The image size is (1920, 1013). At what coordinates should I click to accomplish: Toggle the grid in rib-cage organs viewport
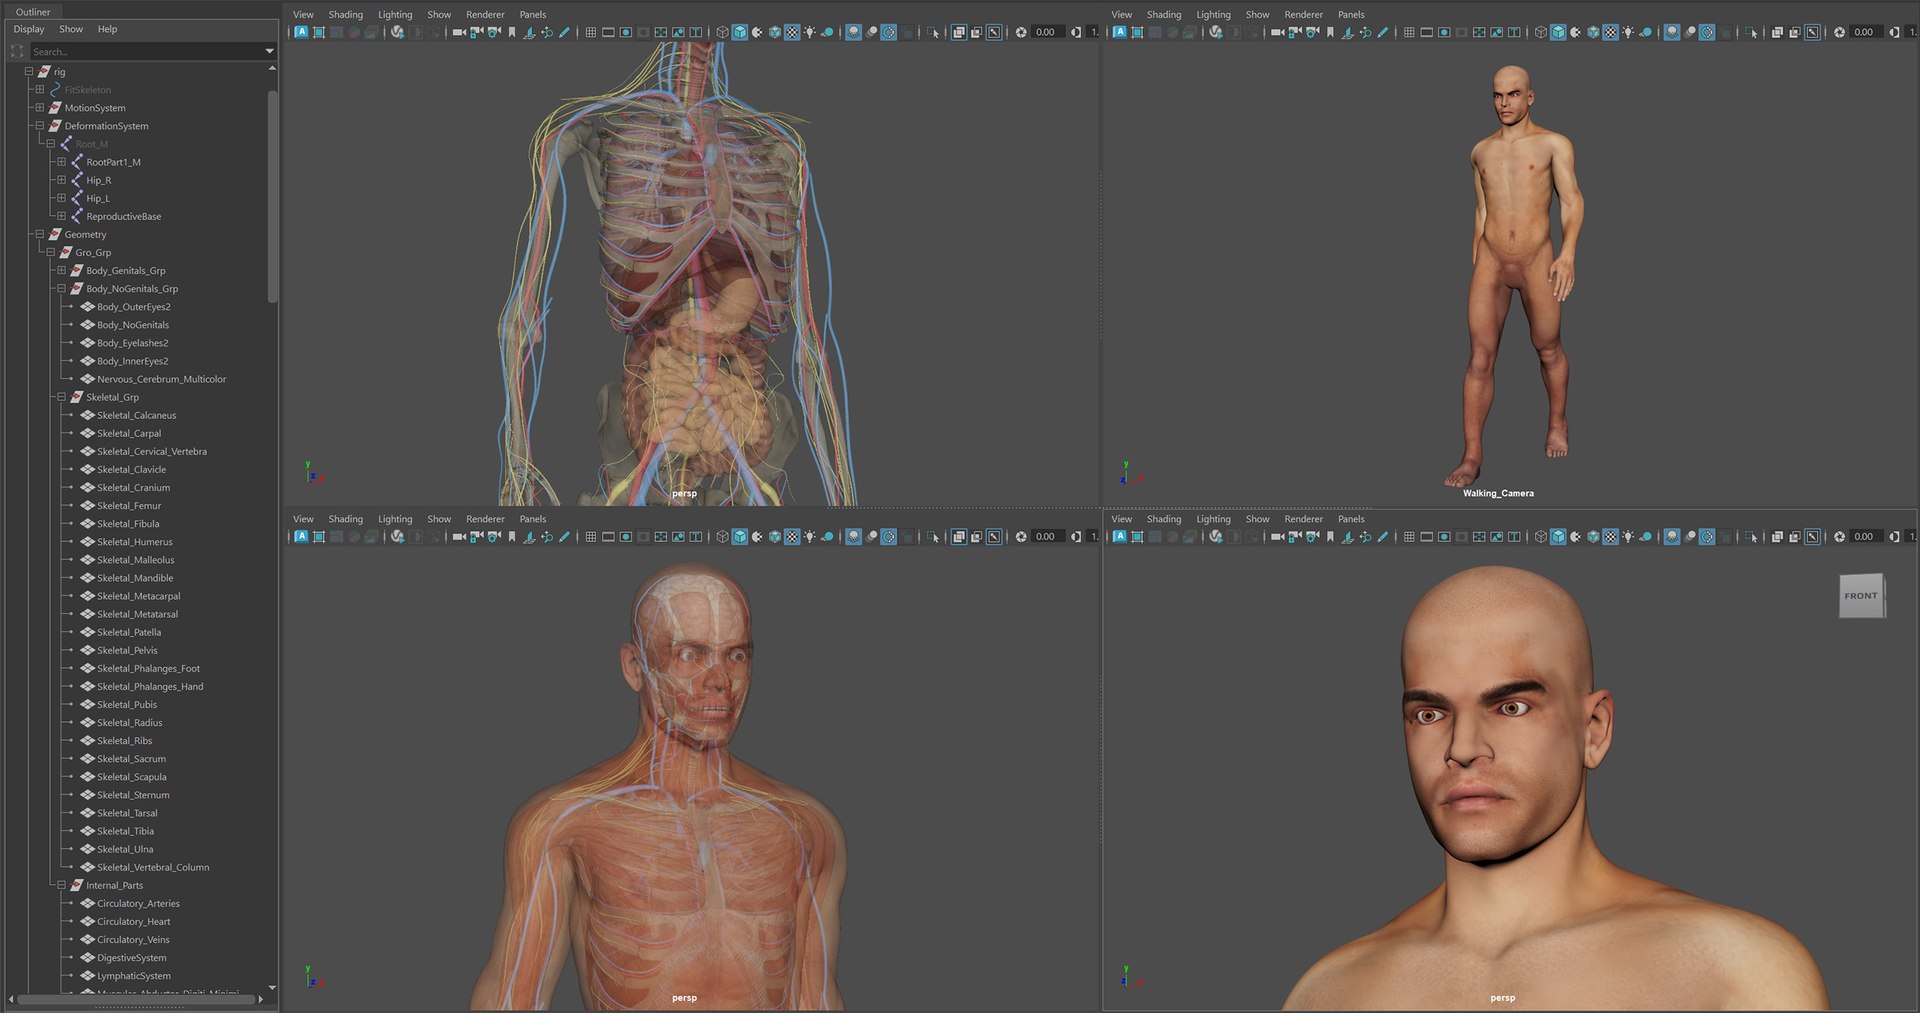(x=591, y=32)
